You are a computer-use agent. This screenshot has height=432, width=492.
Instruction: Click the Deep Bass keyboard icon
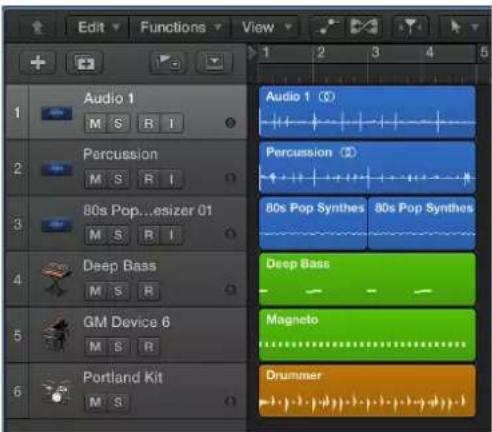[x=56, y=279]
